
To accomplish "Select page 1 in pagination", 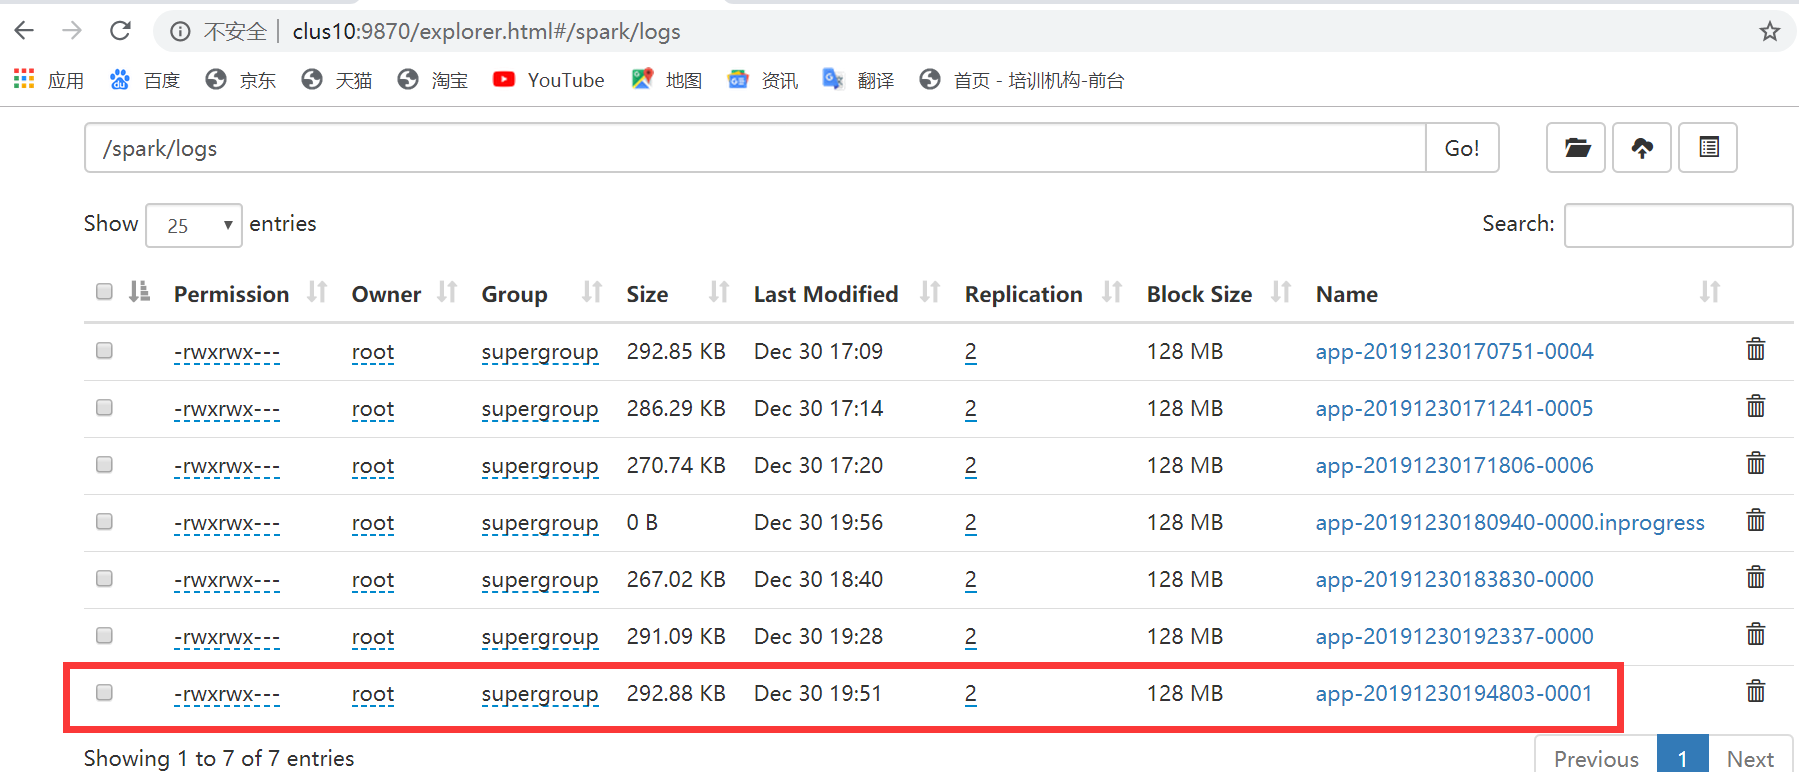I will click(1683, 756).
